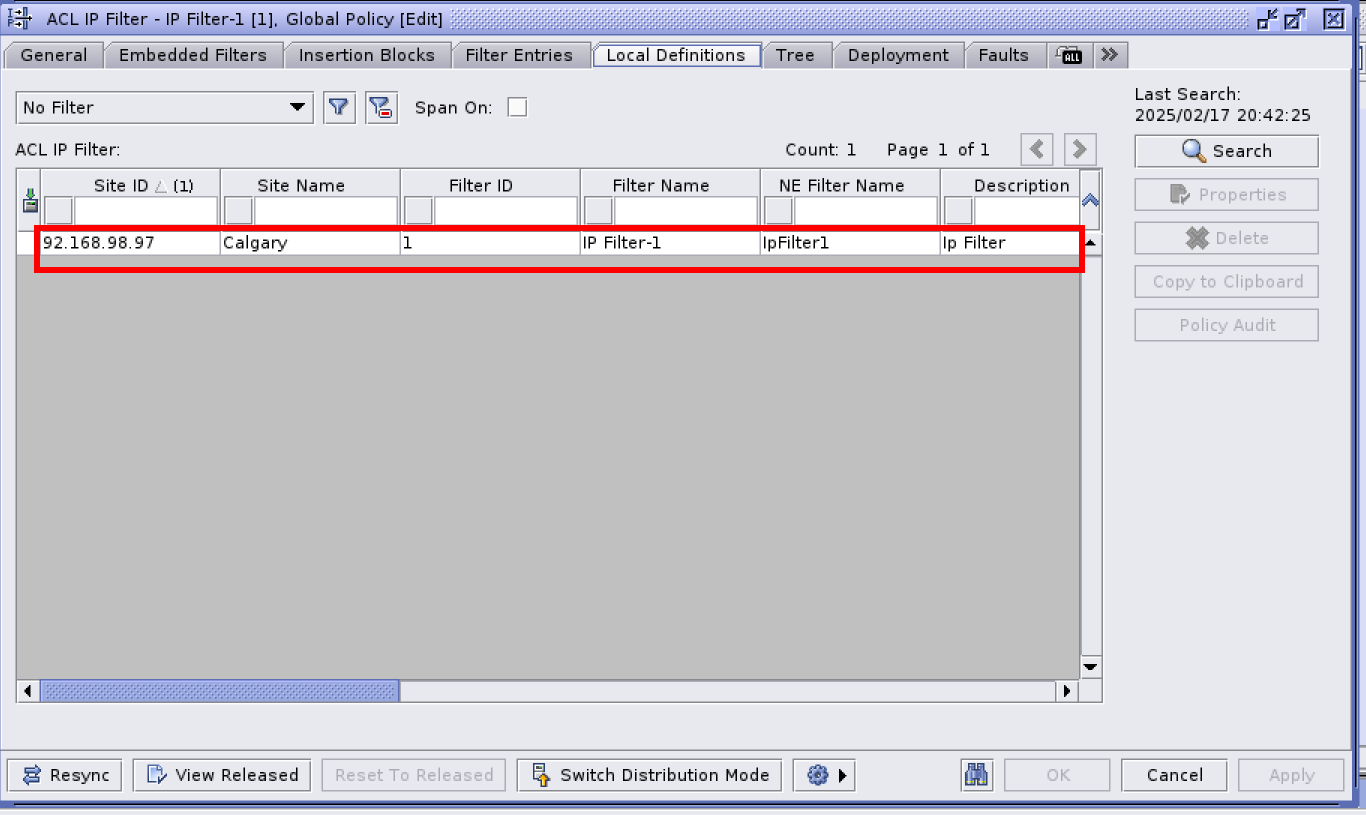The height and width of the screenshot is (815, 1366).
Task: Open the tab with the ALL icon
Action: pos(1070,55)
